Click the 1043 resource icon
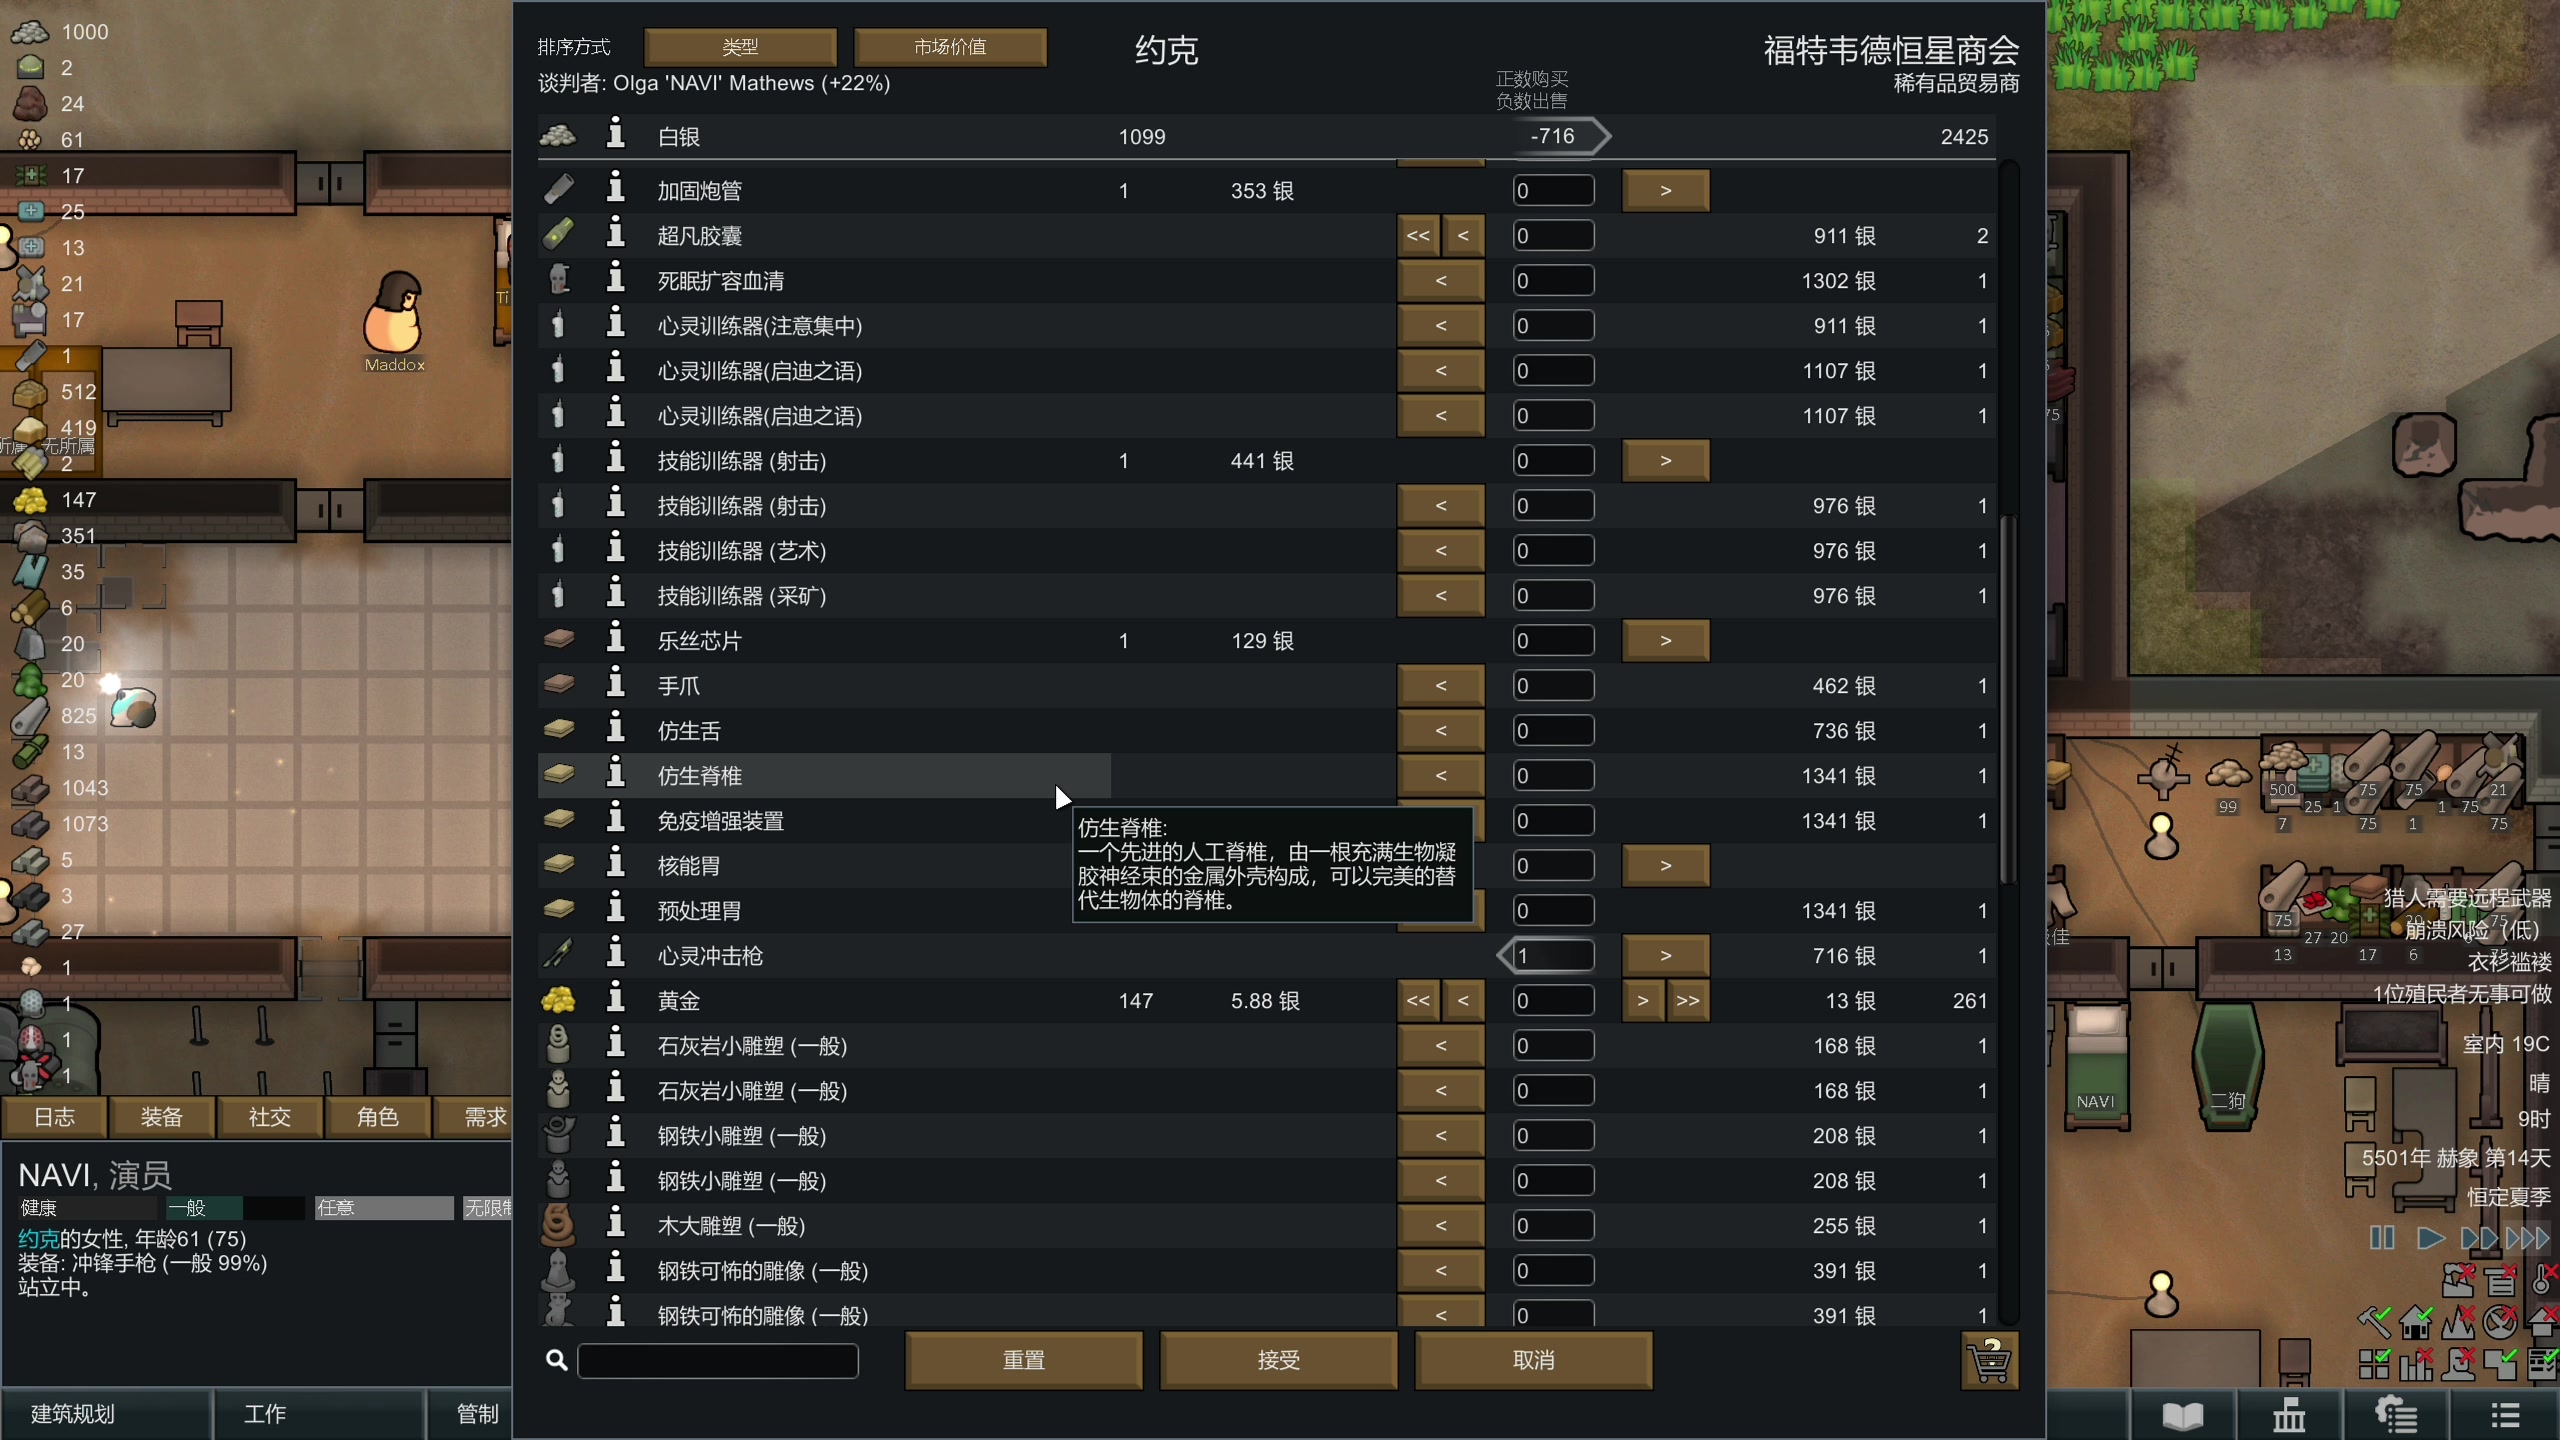This screenshot has height=1440, width=2560. point(30,787)
